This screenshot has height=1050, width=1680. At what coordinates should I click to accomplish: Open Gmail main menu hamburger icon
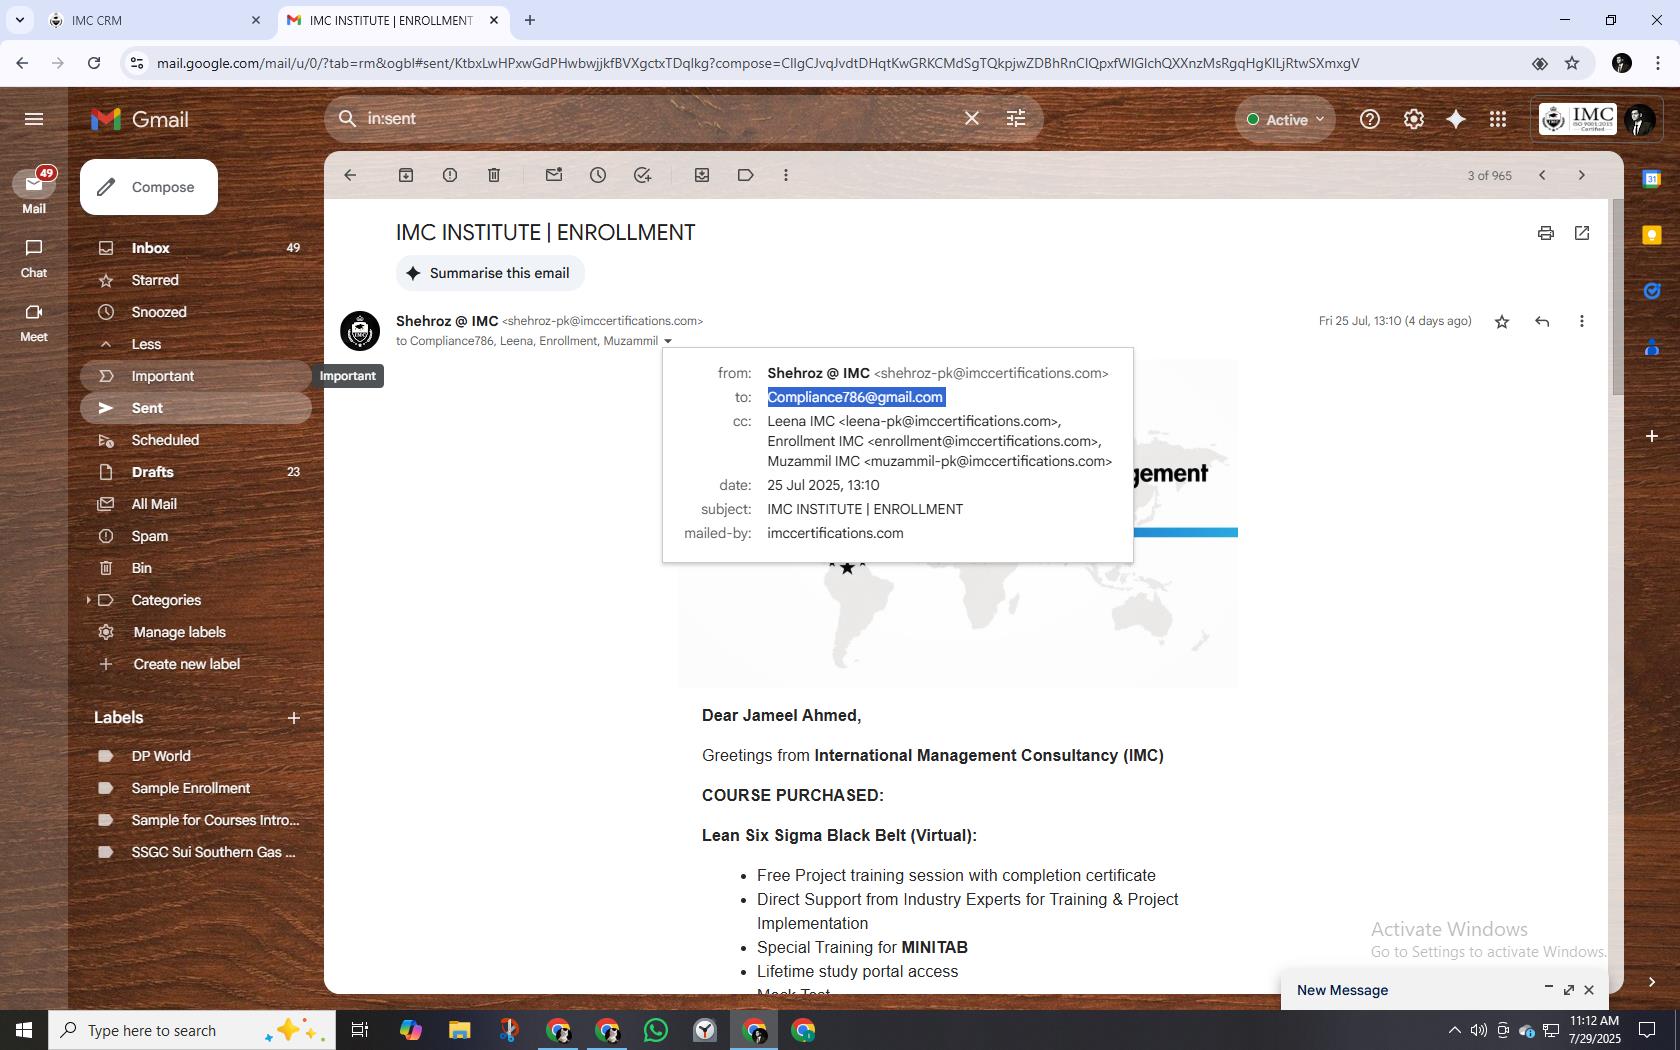click(x=34, y=119)
